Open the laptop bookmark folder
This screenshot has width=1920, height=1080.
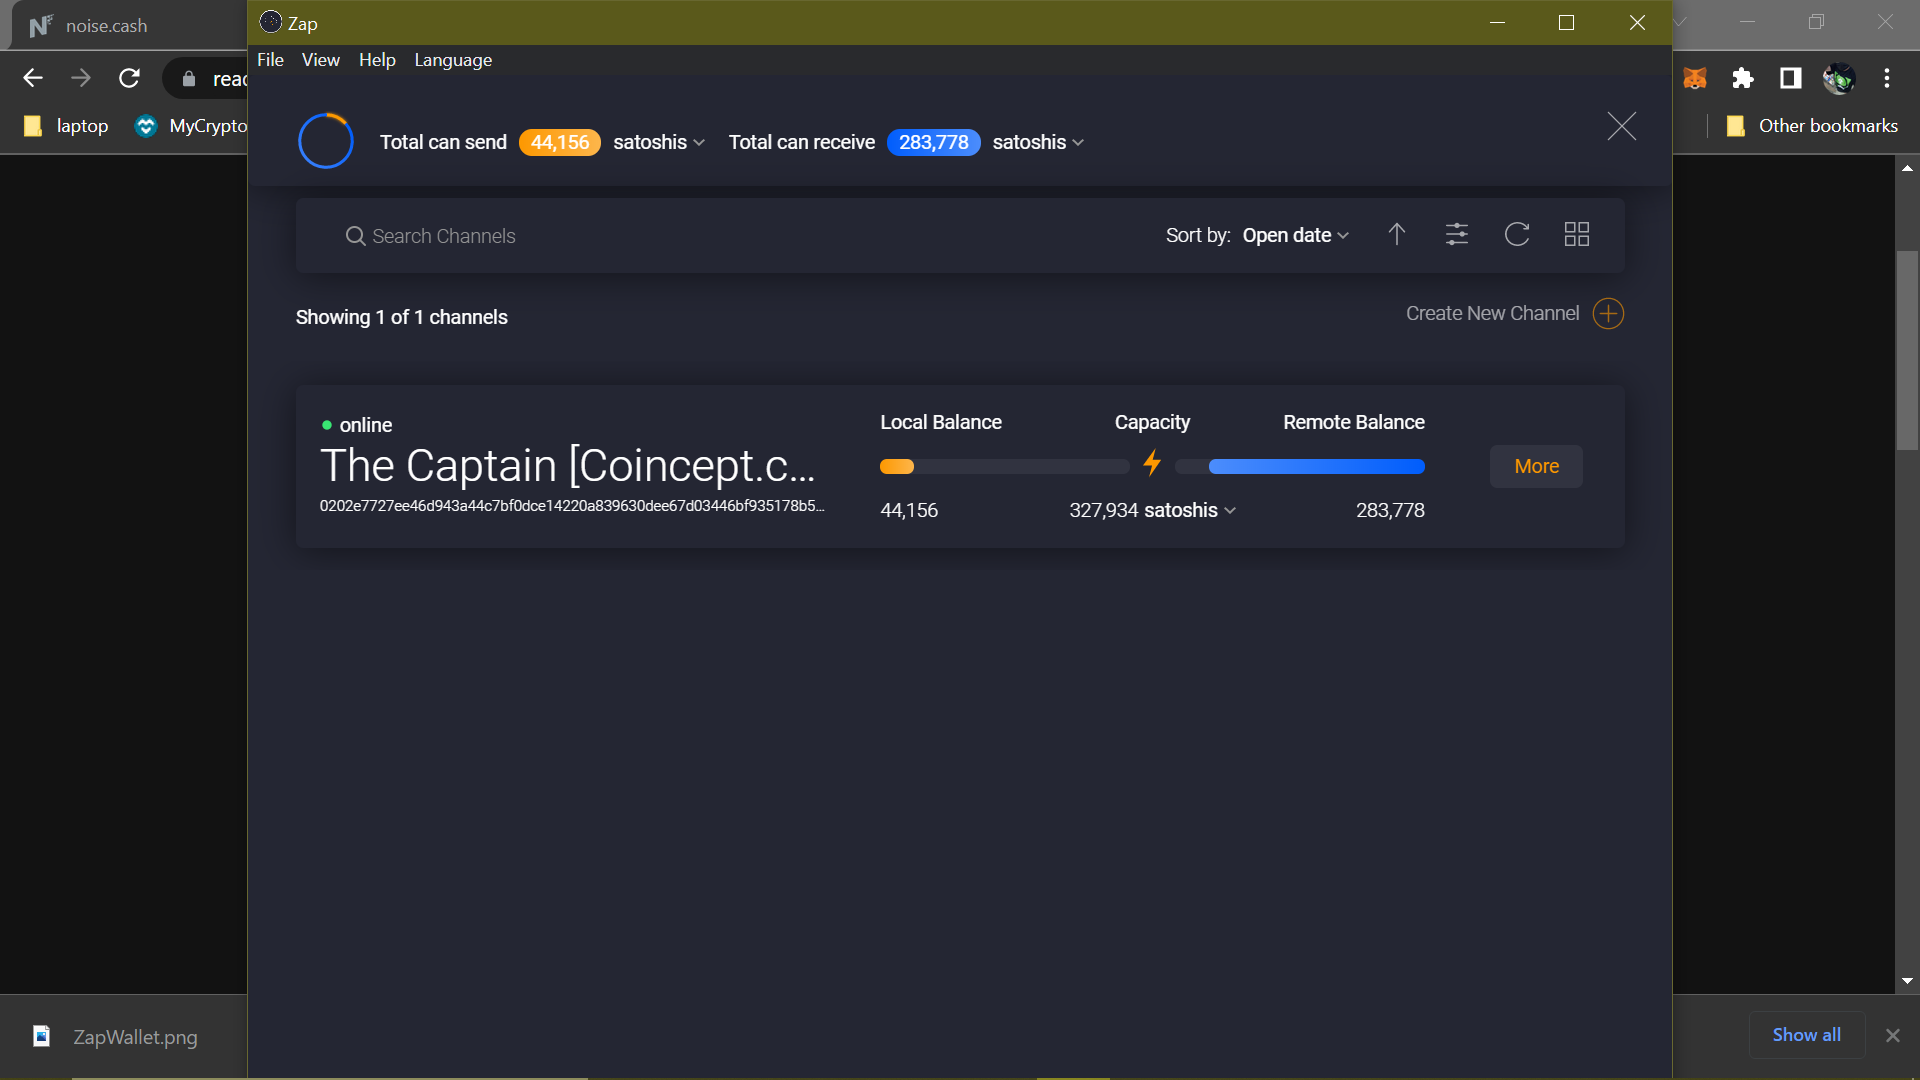tap(67, 126)
